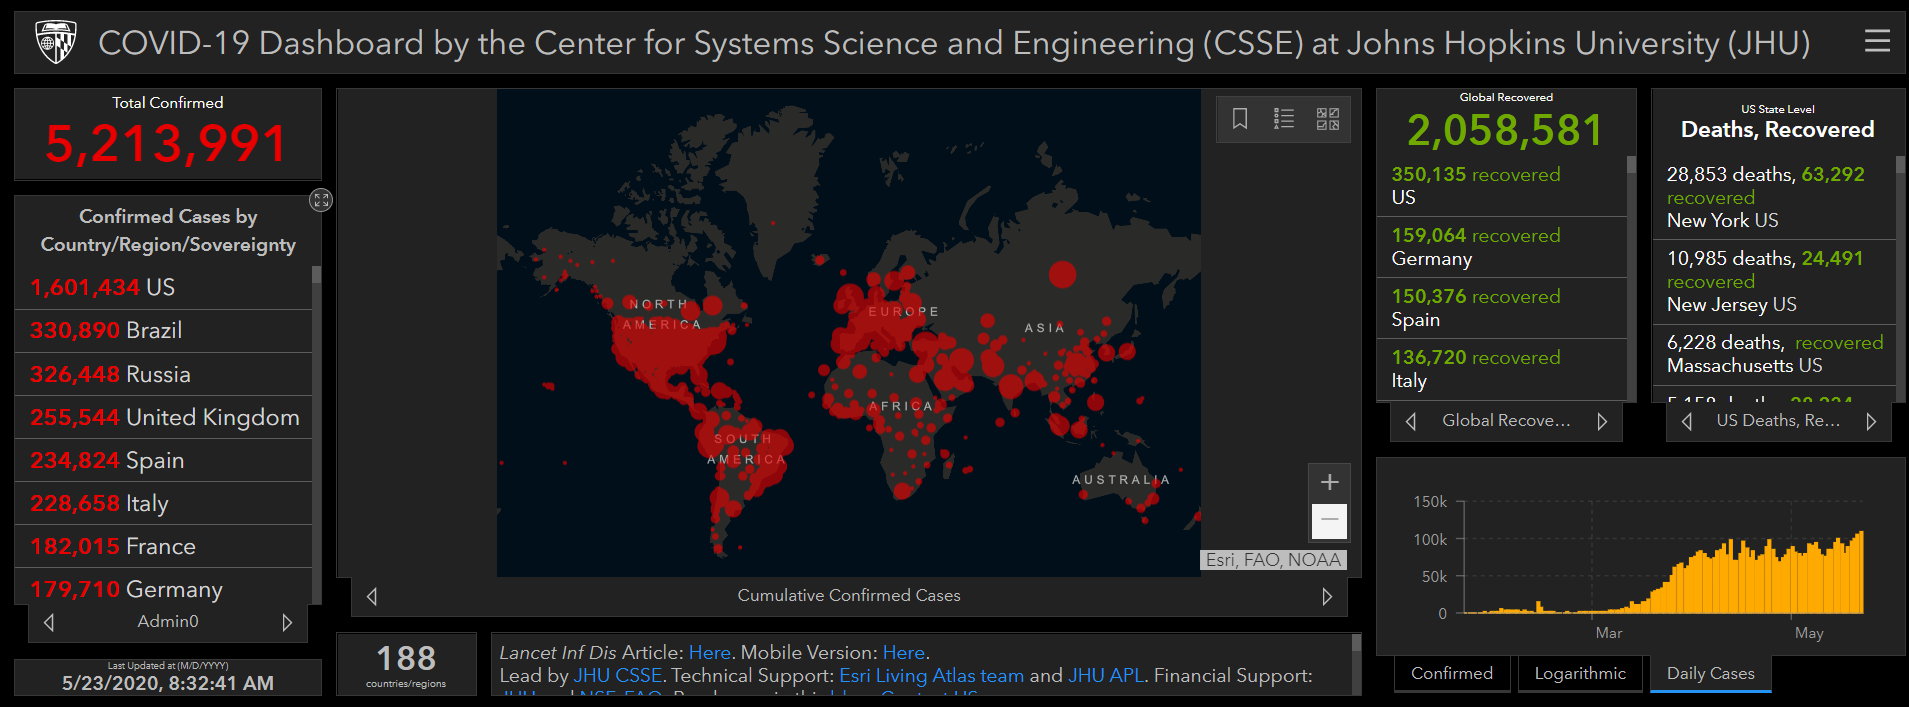Select the Daily Cases chart tab
The image size is (1909, 707).
1710,674
